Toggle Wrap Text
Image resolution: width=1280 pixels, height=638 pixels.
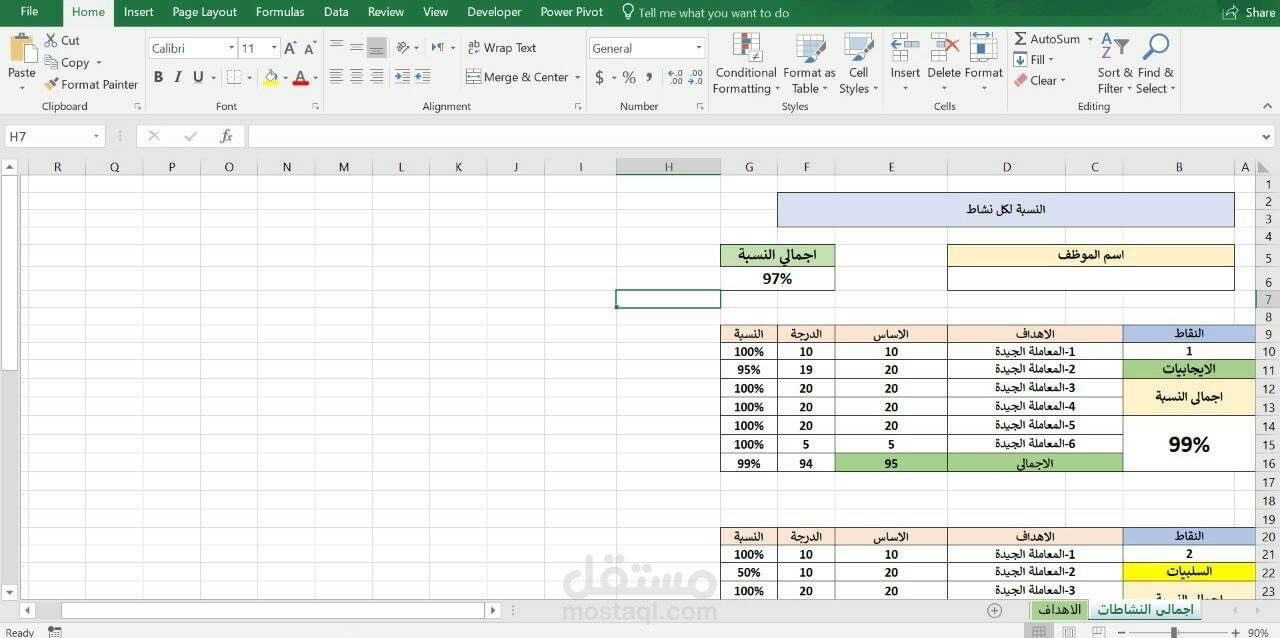click(502, 47)
